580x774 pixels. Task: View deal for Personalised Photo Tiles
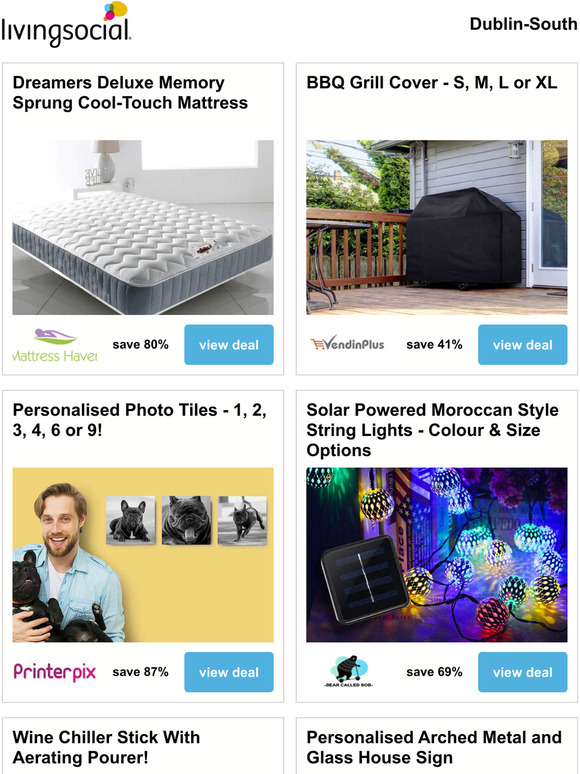229,672
